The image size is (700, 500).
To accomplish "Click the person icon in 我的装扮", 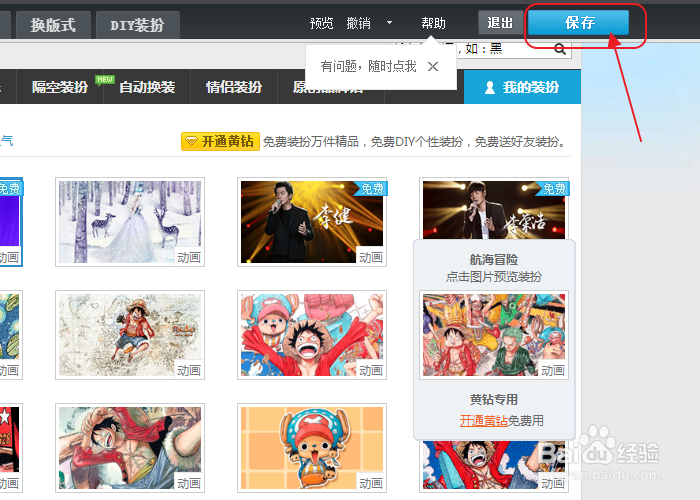I will point(490,88).
